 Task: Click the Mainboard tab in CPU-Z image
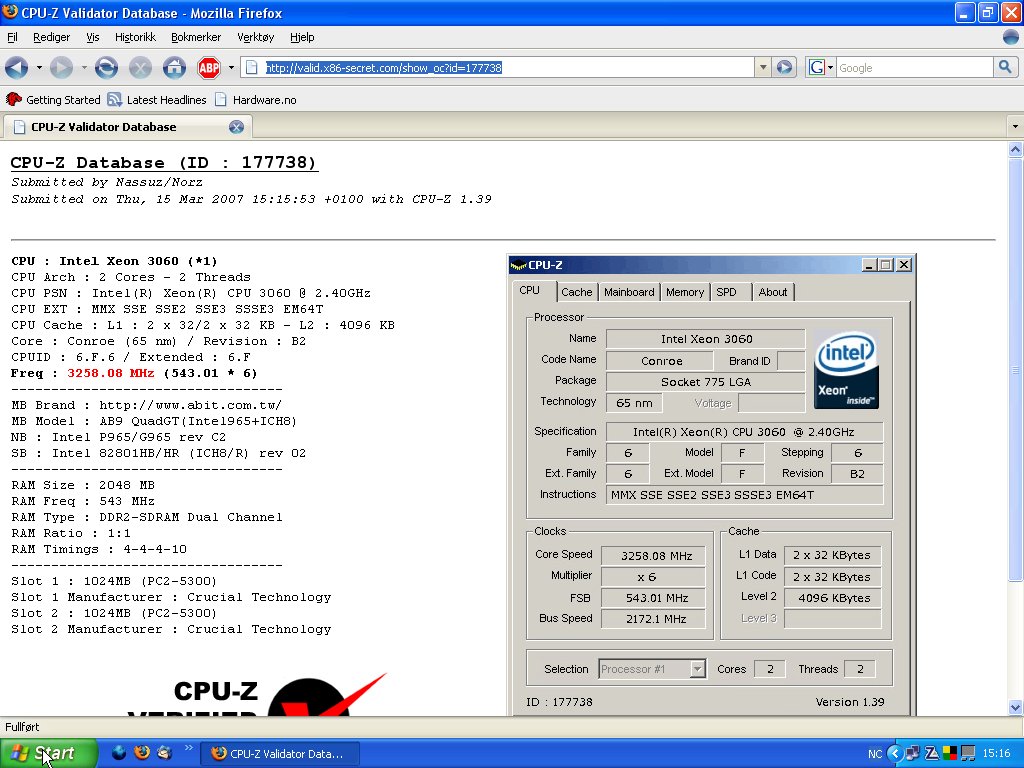(x=629, y=292)
